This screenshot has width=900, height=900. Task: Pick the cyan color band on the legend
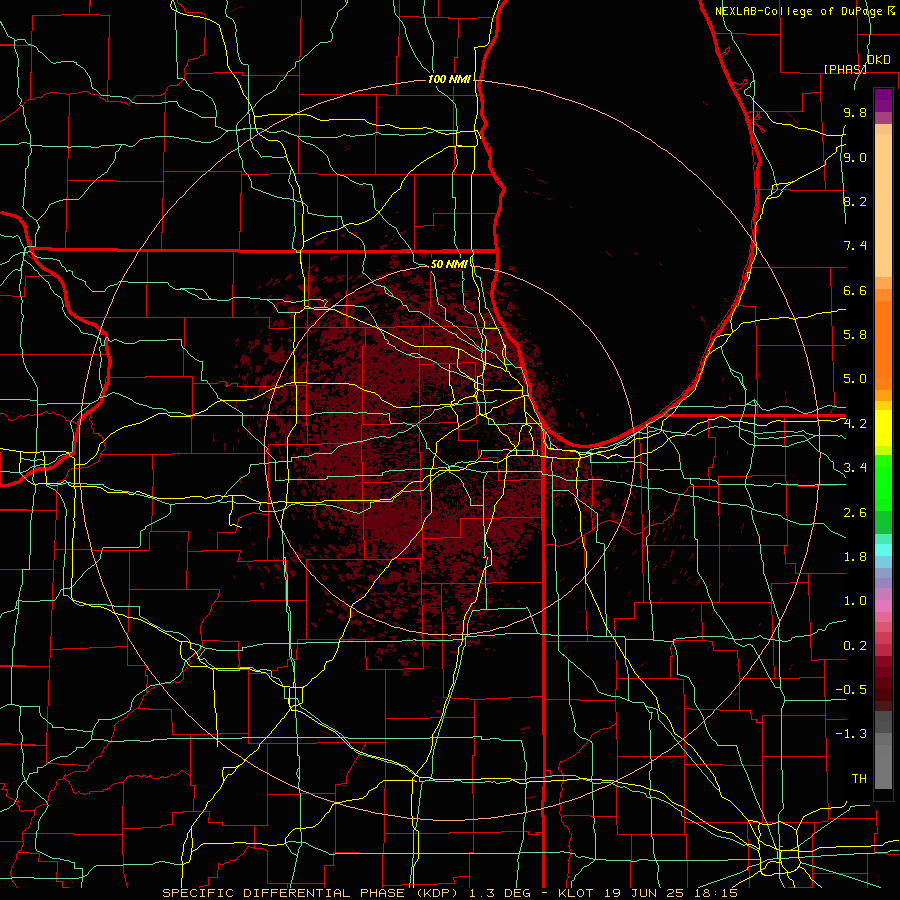click(883, 550)
